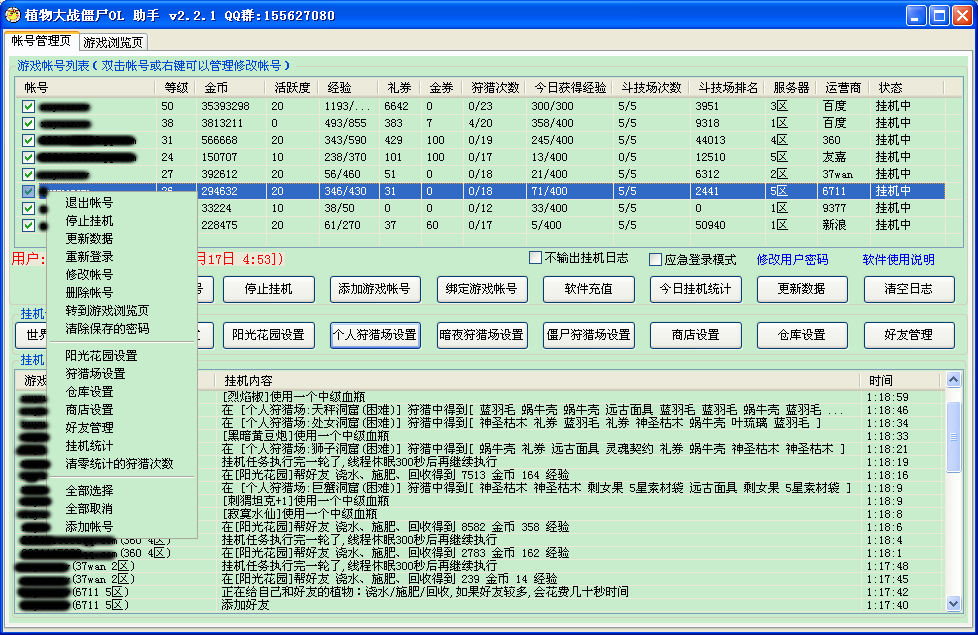Click 清空日志 to clear logs
This screenshot has width=978, height=635.
pos(909,289)
